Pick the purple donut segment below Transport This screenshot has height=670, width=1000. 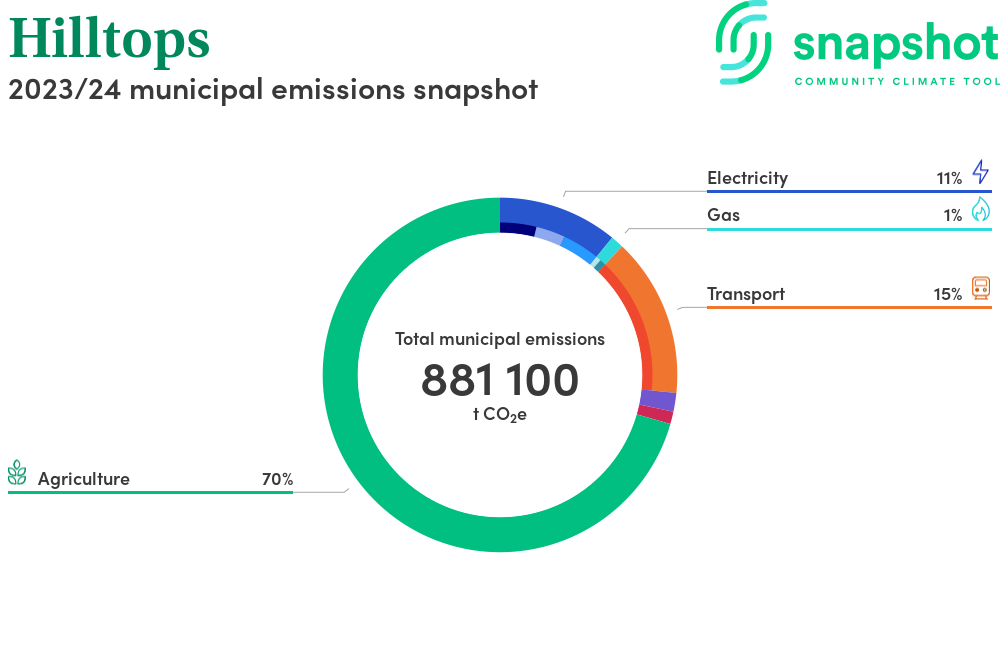point(658,401)
